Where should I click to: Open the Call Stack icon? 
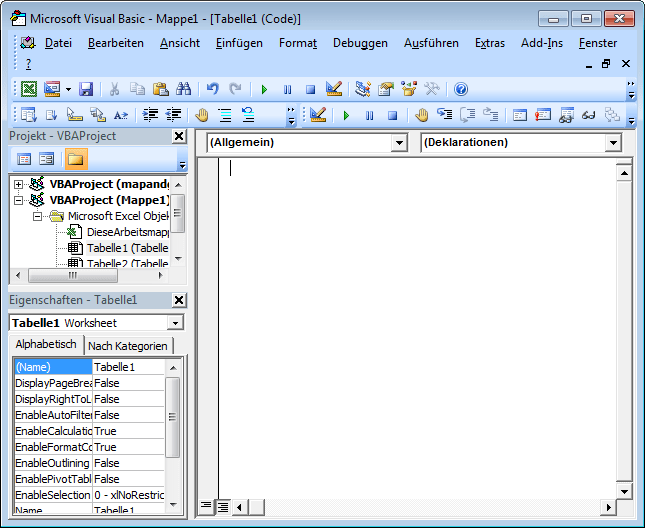612,115
